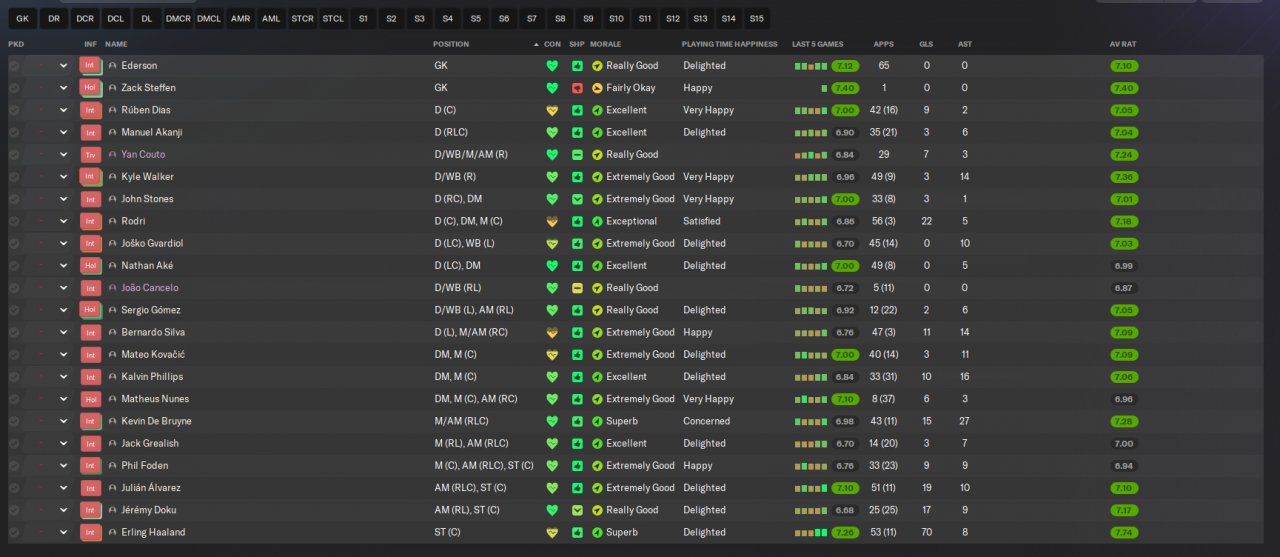
Task: Click Erling Haaland's condition heart icon
Action: (x=552, y=532)
